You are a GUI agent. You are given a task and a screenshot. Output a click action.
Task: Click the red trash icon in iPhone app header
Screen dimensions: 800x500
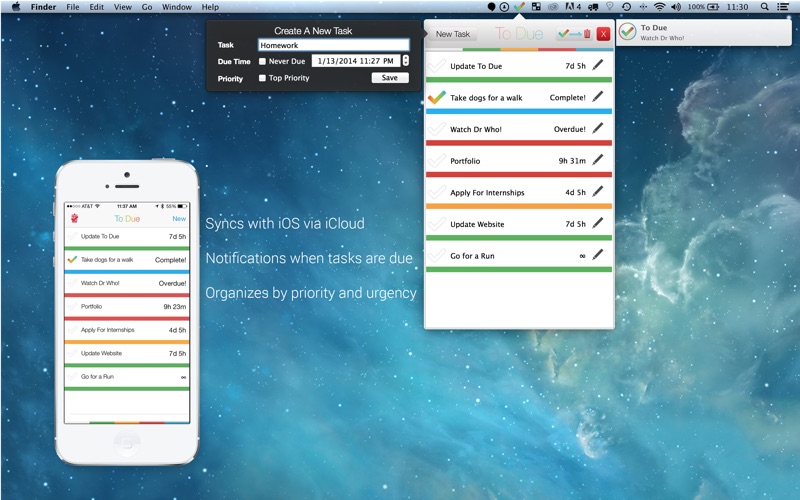74,218
